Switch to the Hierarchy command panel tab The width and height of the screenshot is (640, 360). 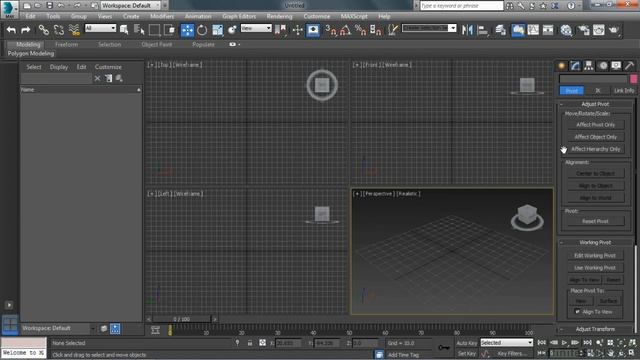click(589, 66)
